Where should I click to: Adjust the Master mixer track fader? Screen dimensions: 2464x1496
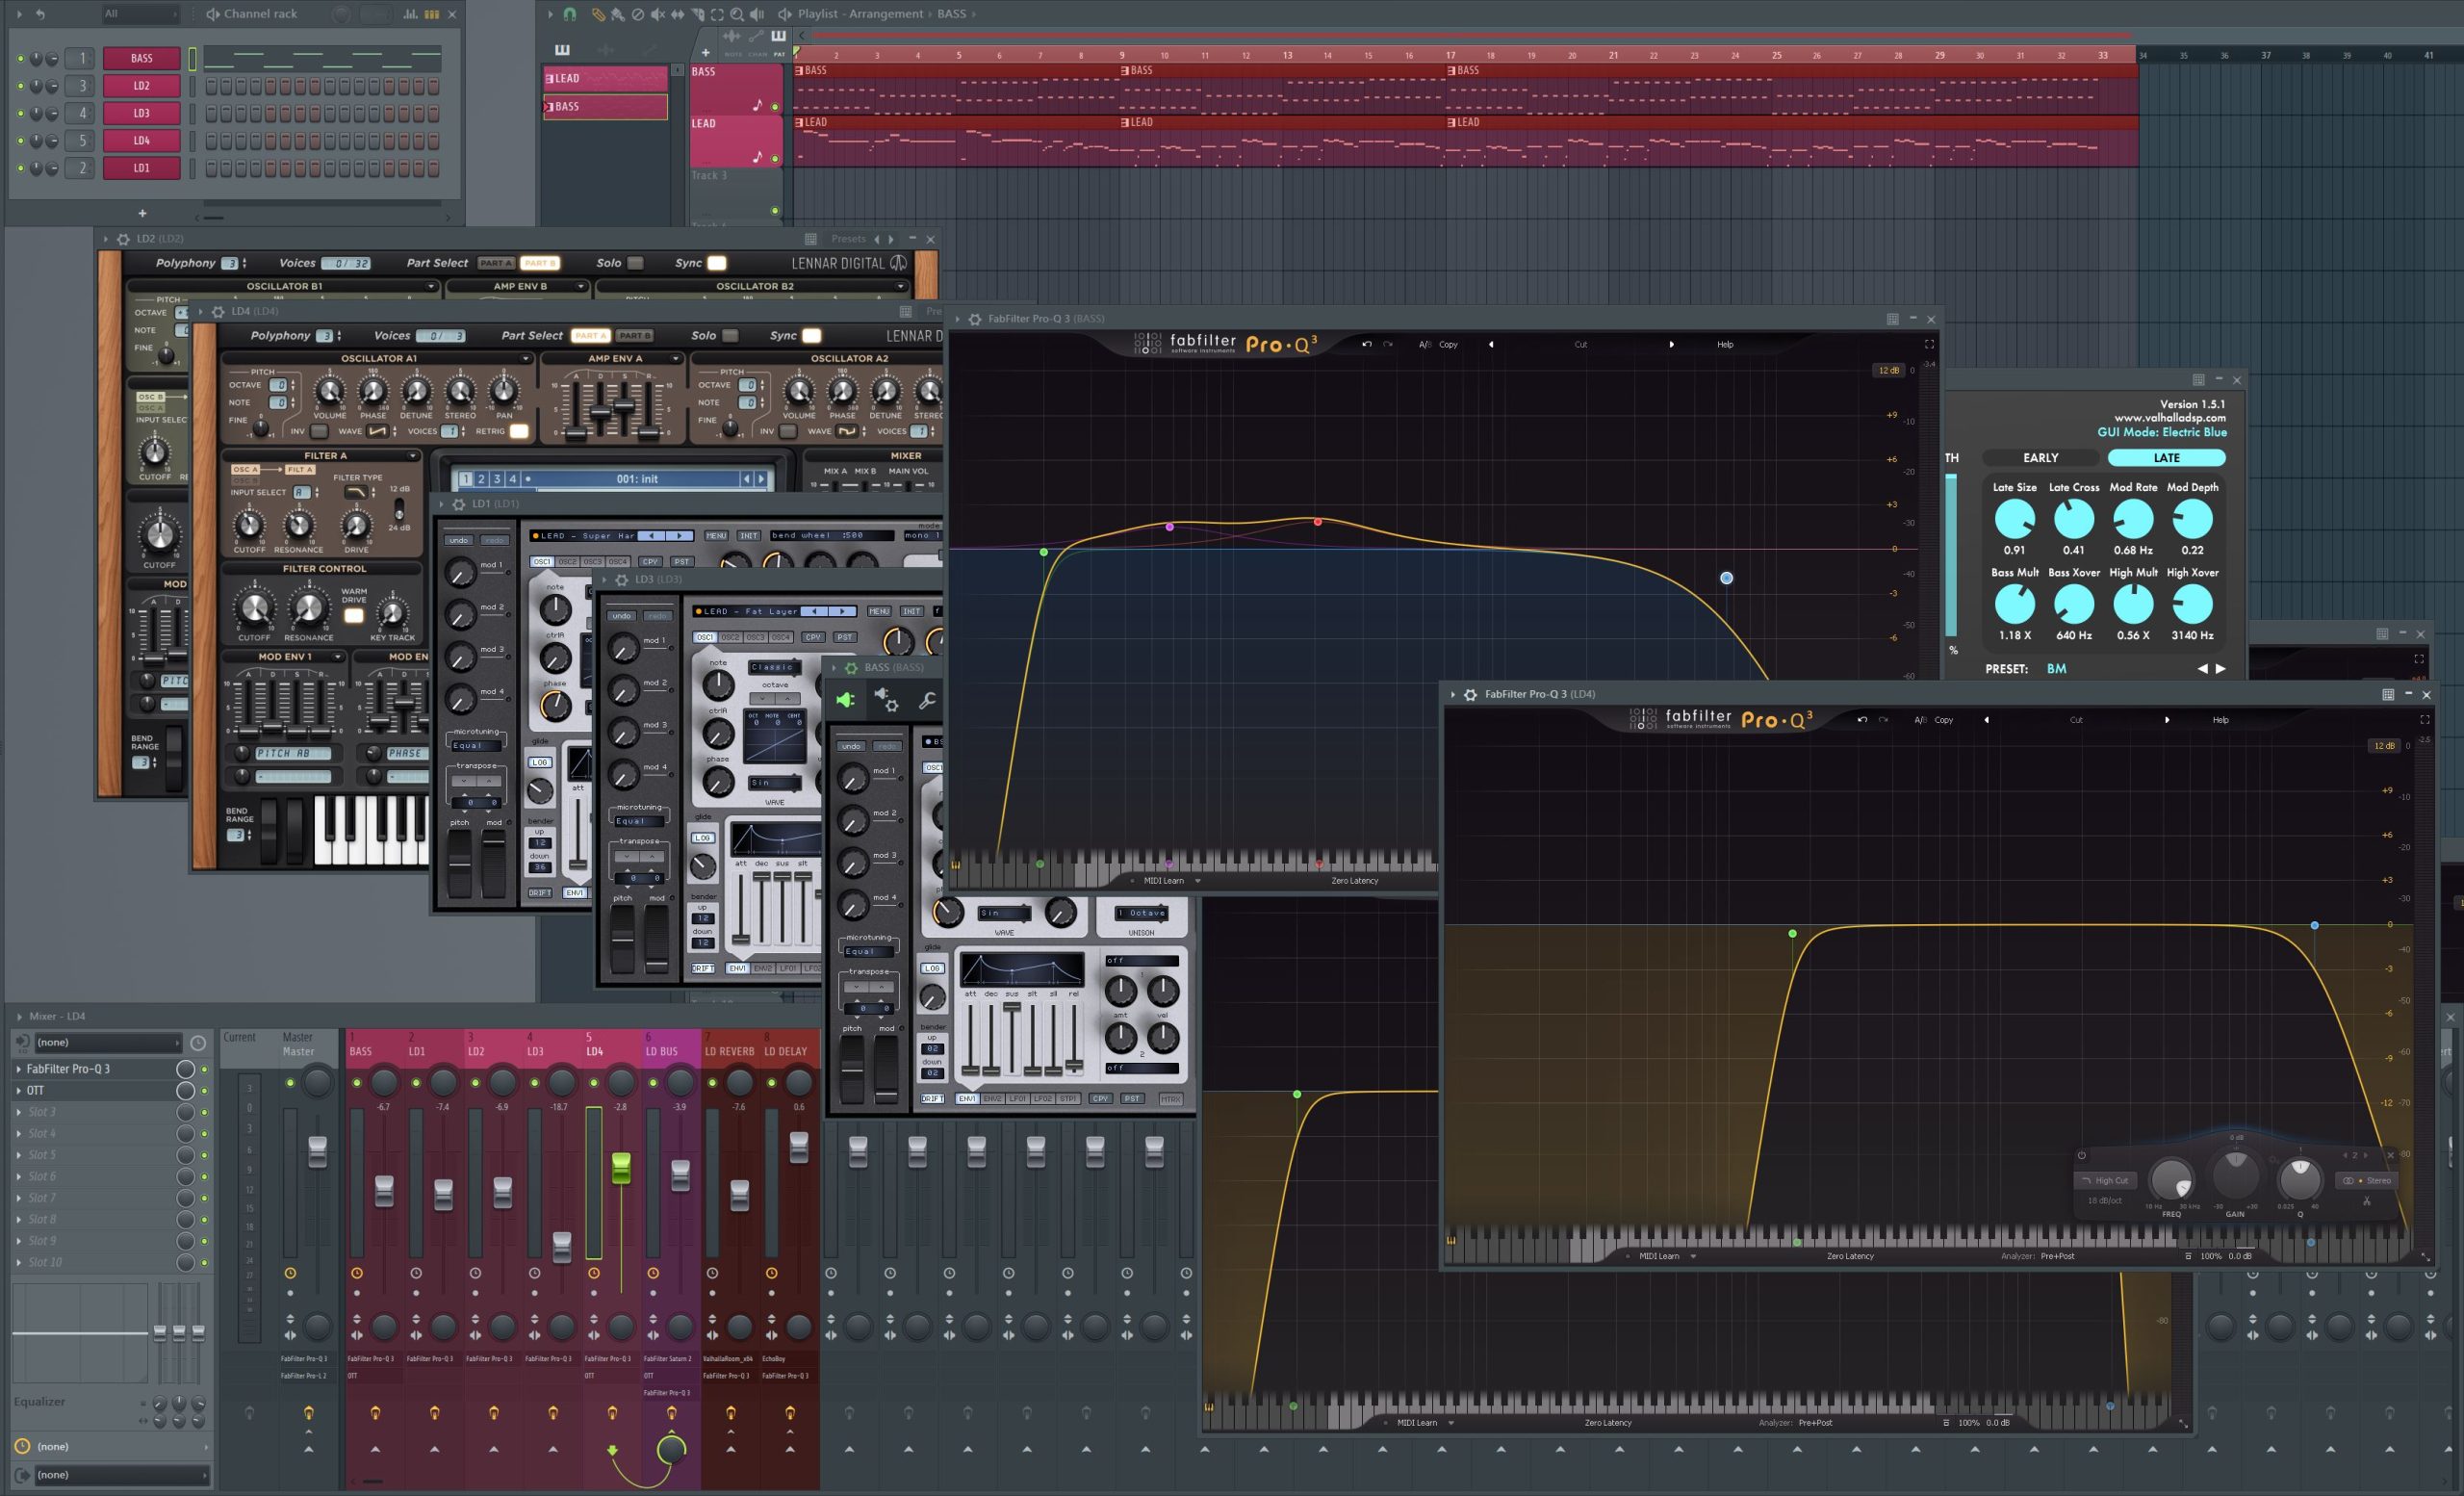coord(317,1151)
